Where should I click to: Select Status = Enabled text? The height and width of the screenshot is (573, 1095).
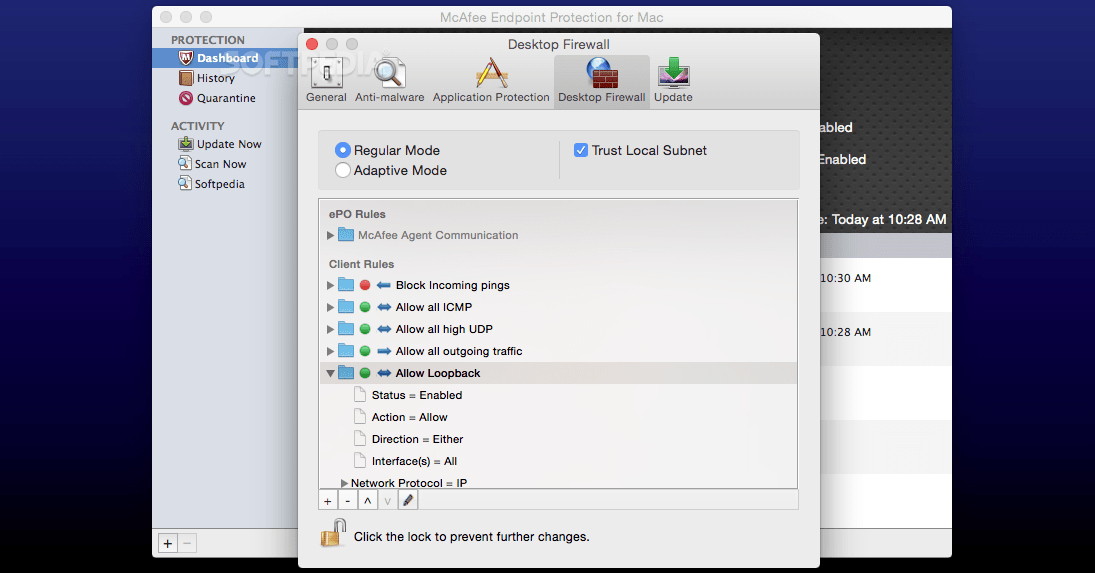(417, 395)
